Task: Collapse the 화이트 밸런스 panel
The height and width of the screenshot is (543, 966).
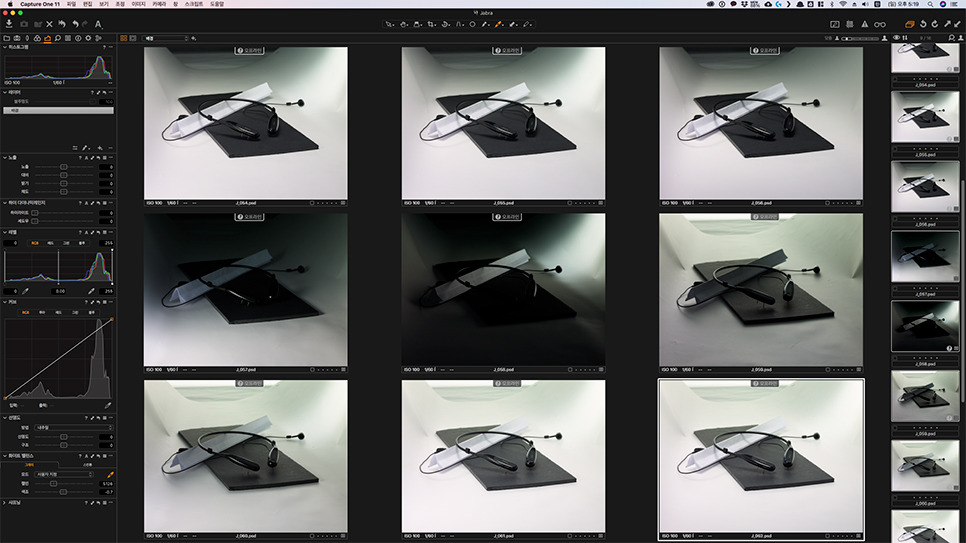Action: 4,455
